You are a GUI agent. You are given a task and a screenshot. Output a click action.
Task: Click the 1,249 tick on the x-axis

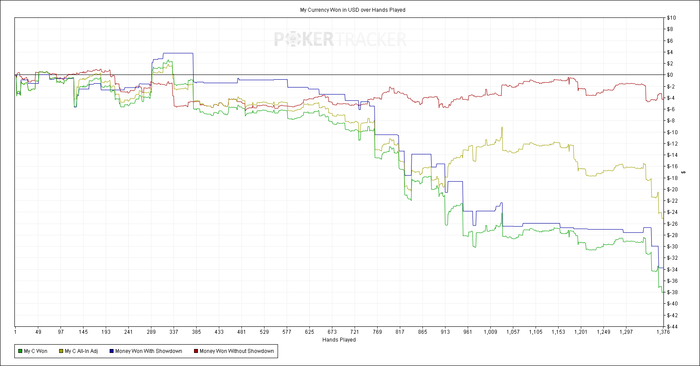tap(604, 332)
